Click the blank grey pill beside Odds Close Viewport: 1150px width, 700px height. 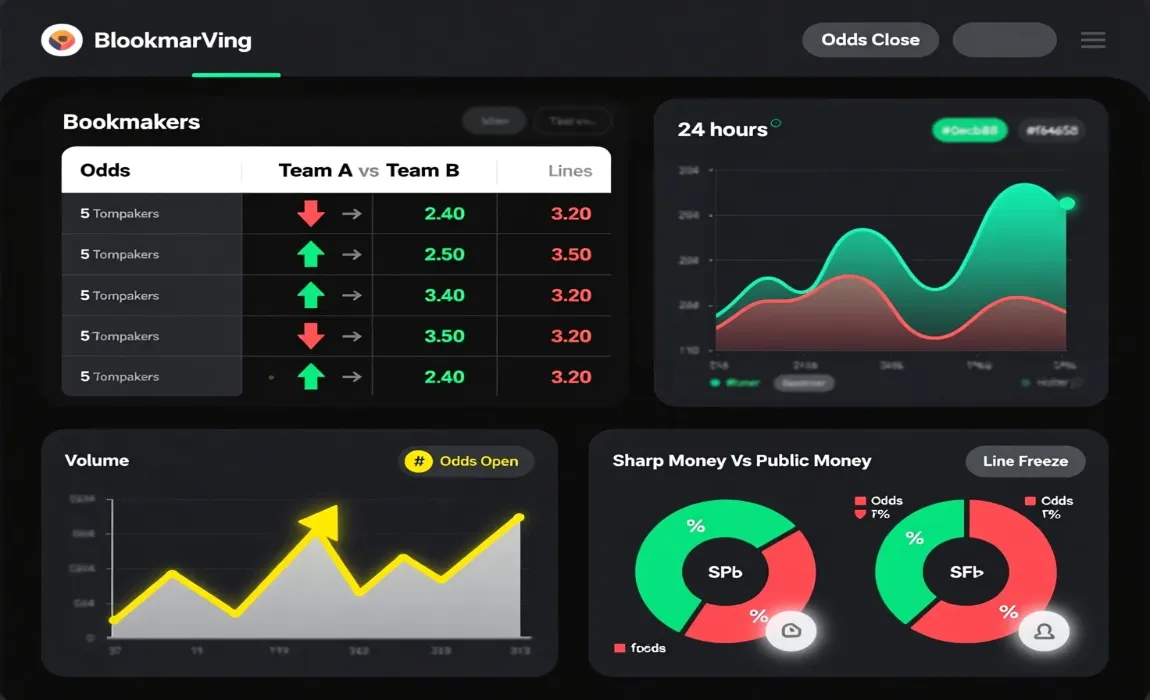(x=1004, y=40)
